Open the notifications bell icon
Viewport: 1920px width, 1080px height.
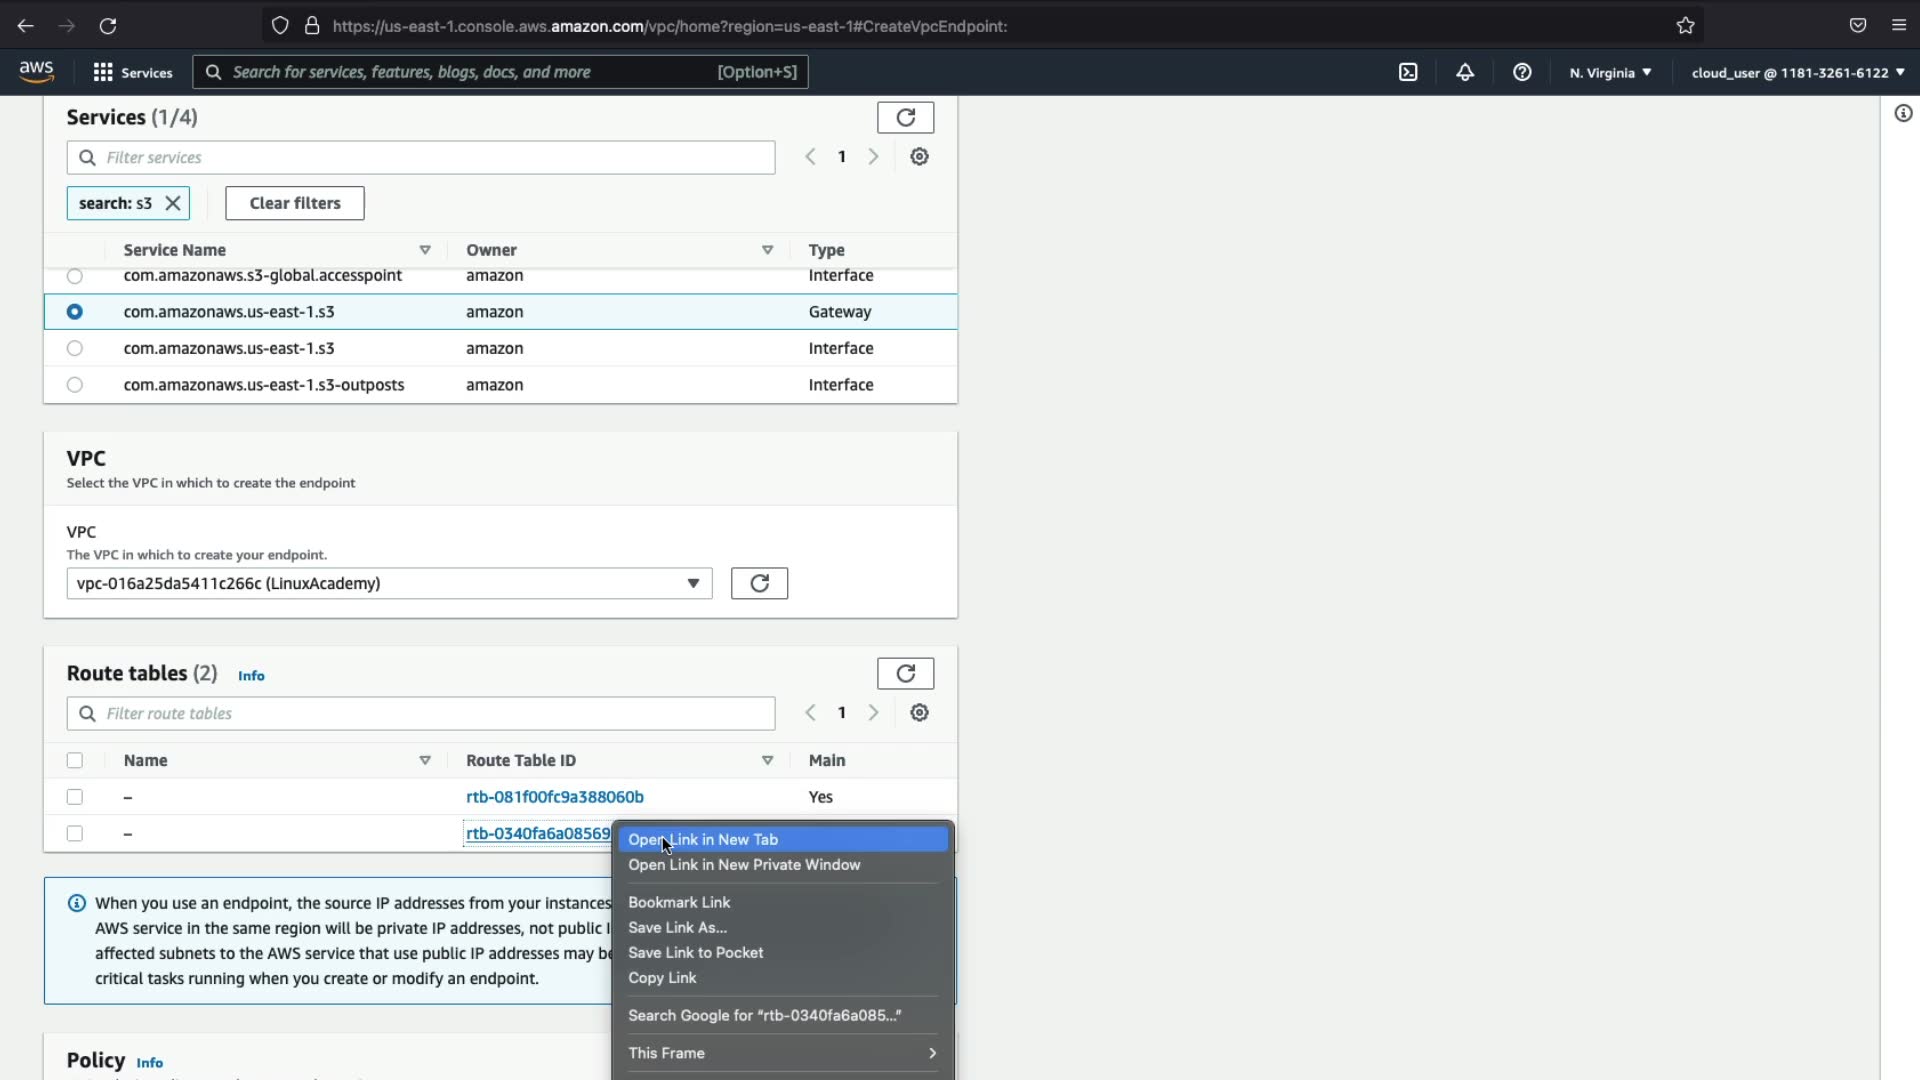pyautogui.click(x=1465, y=72)
